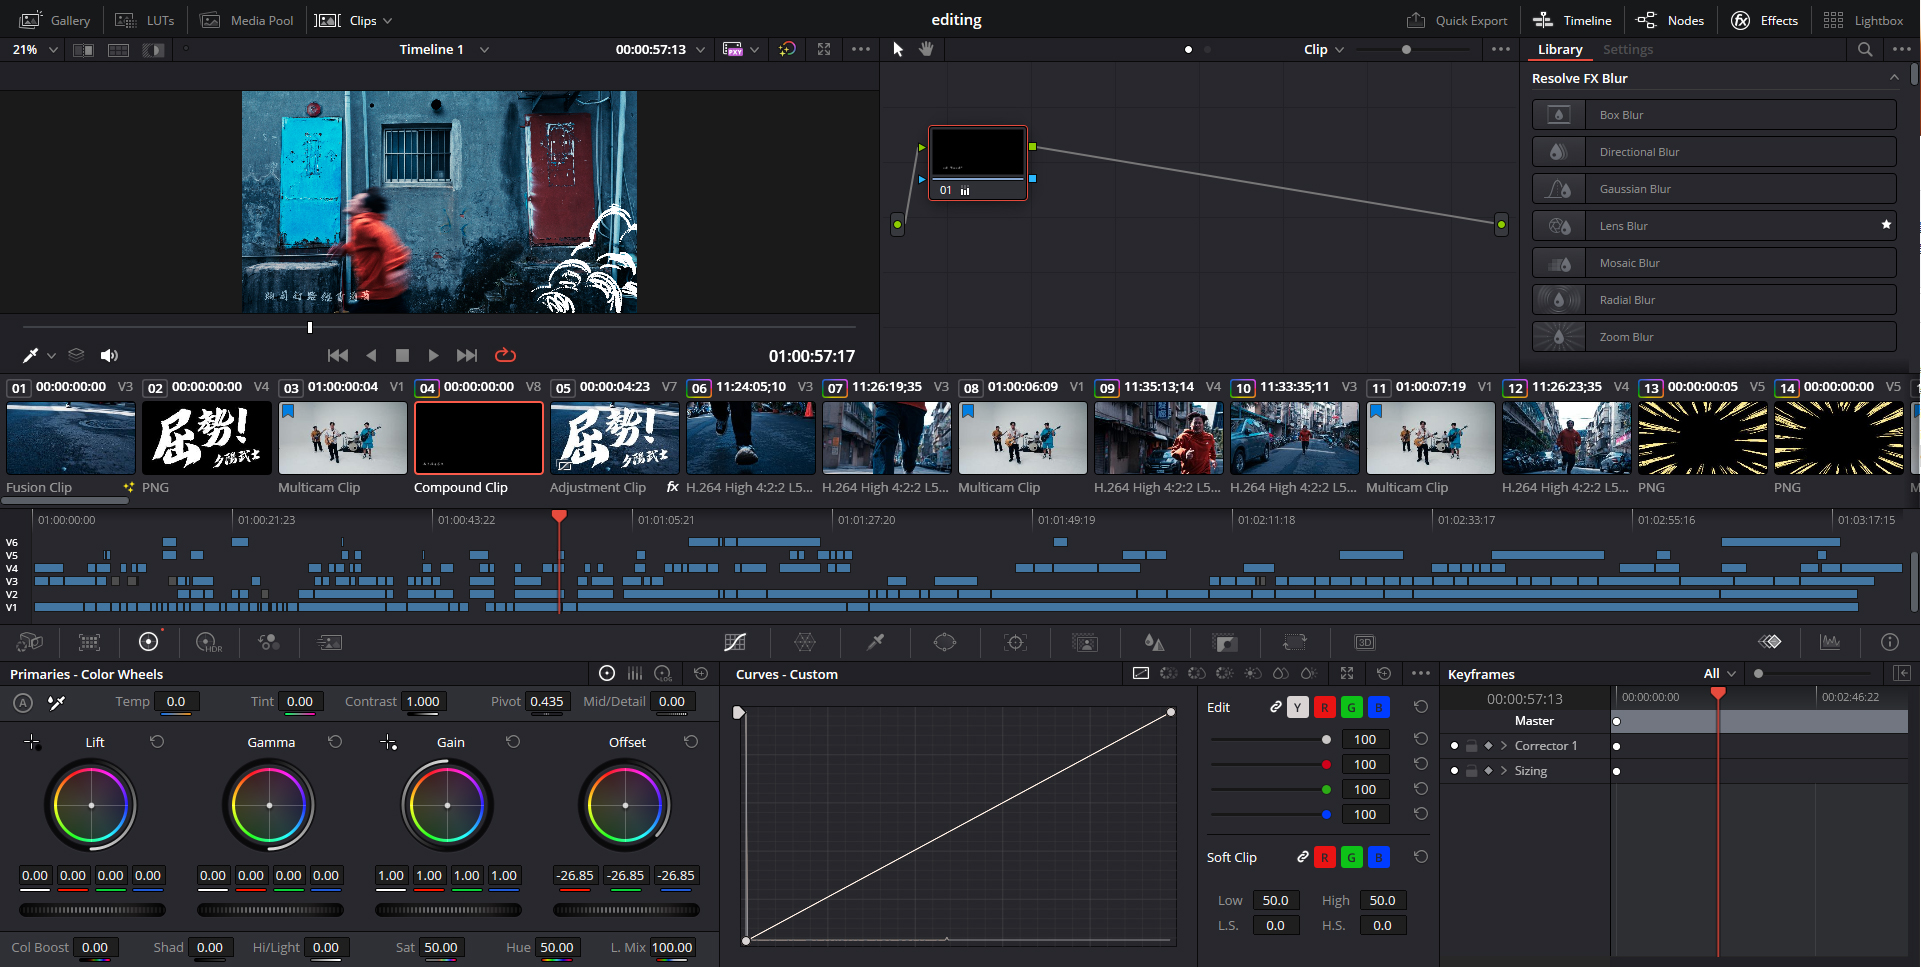Click the Quick Export button

coord(1457,20)
